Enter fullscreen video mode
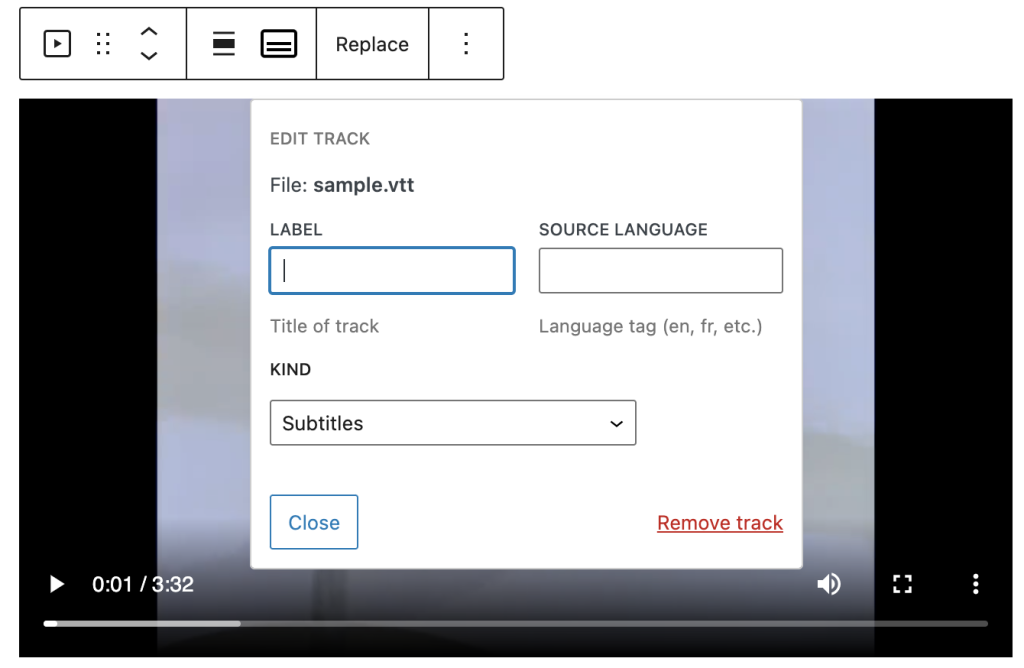This screenshot has height=668, width=1024. point(902,584)
